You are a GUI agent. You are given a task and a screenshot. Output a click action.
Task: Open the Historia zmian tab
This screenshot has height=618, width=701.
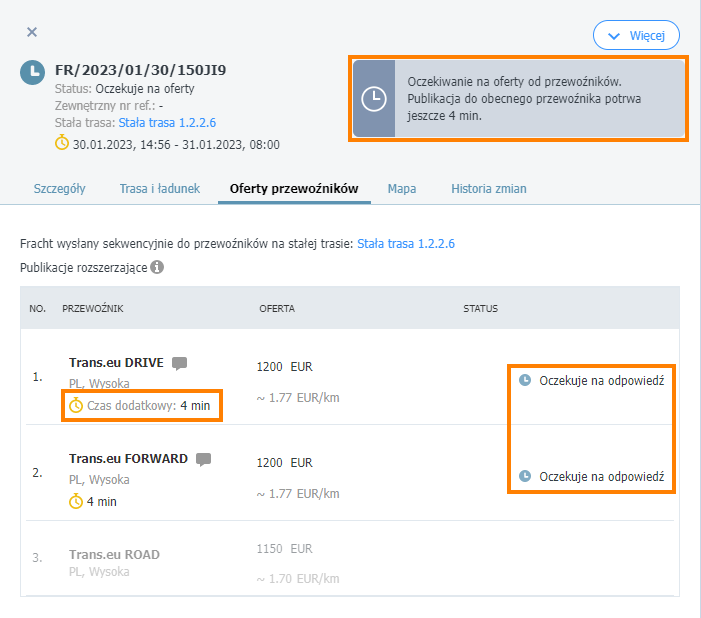(x=489, y=189)
